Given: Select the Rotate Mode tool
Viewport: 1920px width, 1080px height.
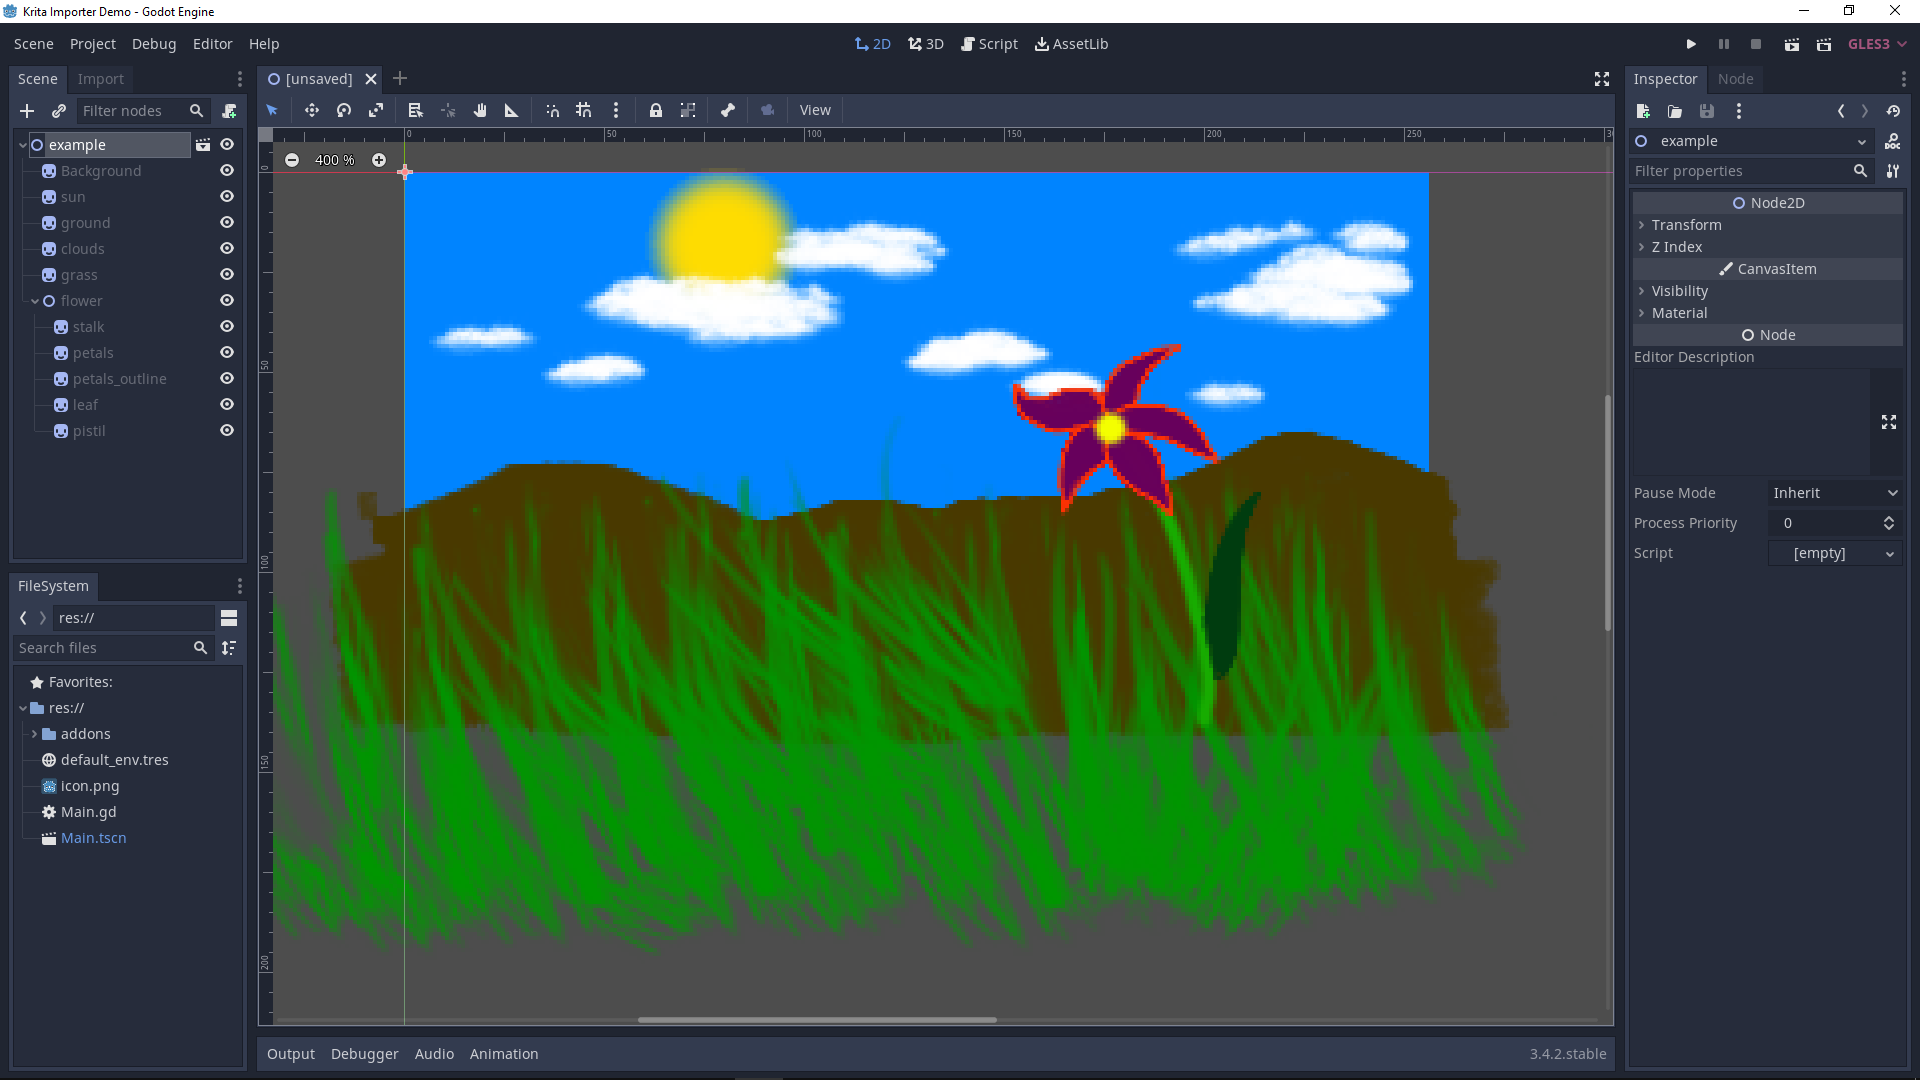Looking at the screenshot, I should click(344, 110).
